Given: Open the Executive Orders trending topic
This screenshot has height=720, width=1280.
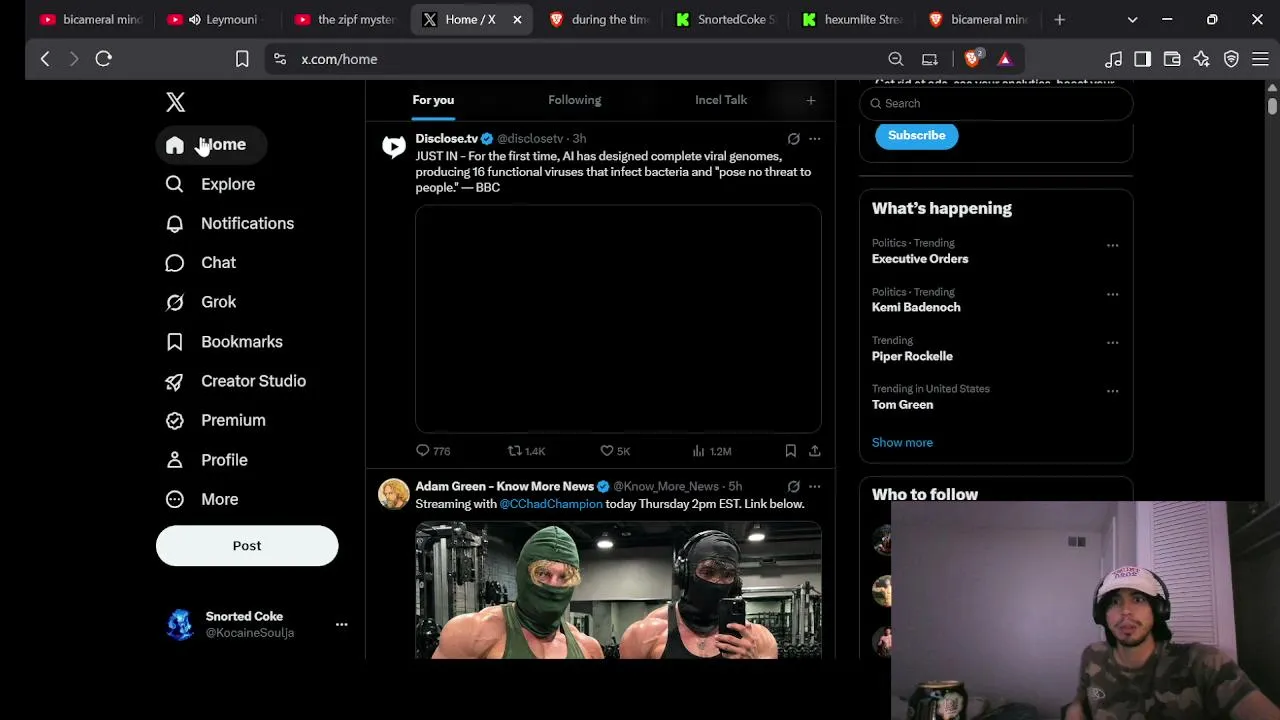Looking at the screenshot, I should pyautogui.click(x=920, y=259).
